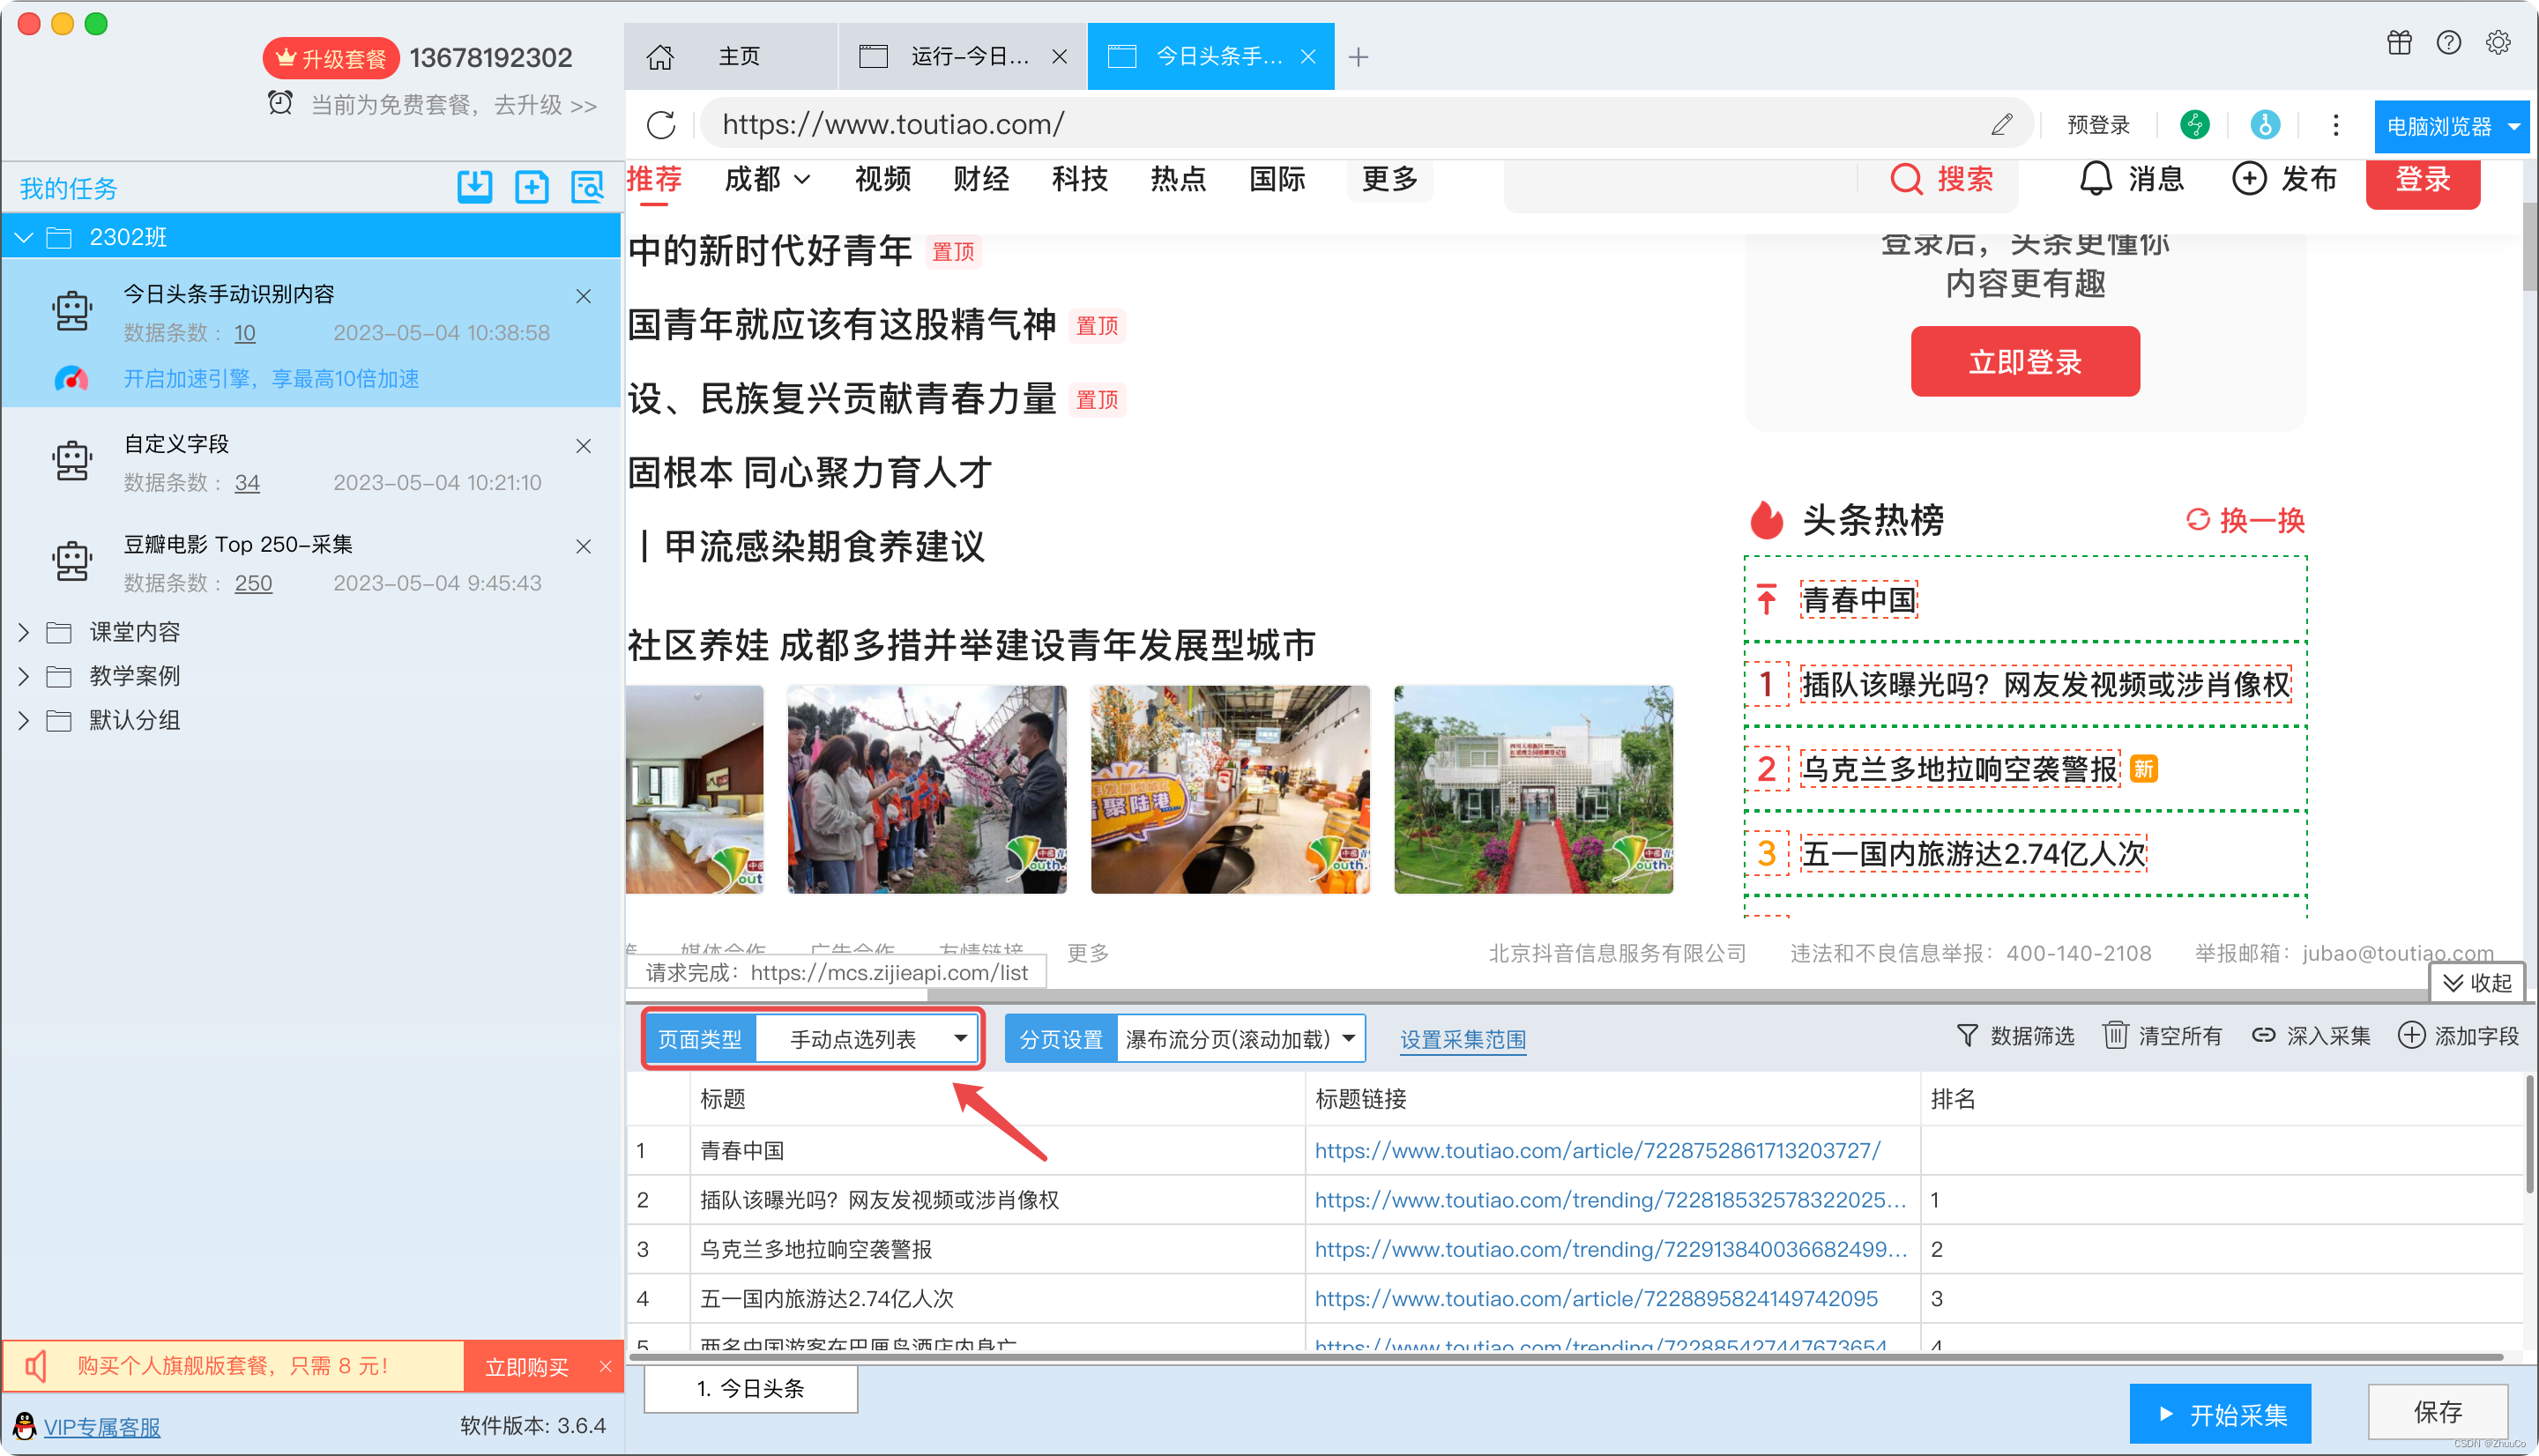Switch to the 主页 tab

coord(733,57)
